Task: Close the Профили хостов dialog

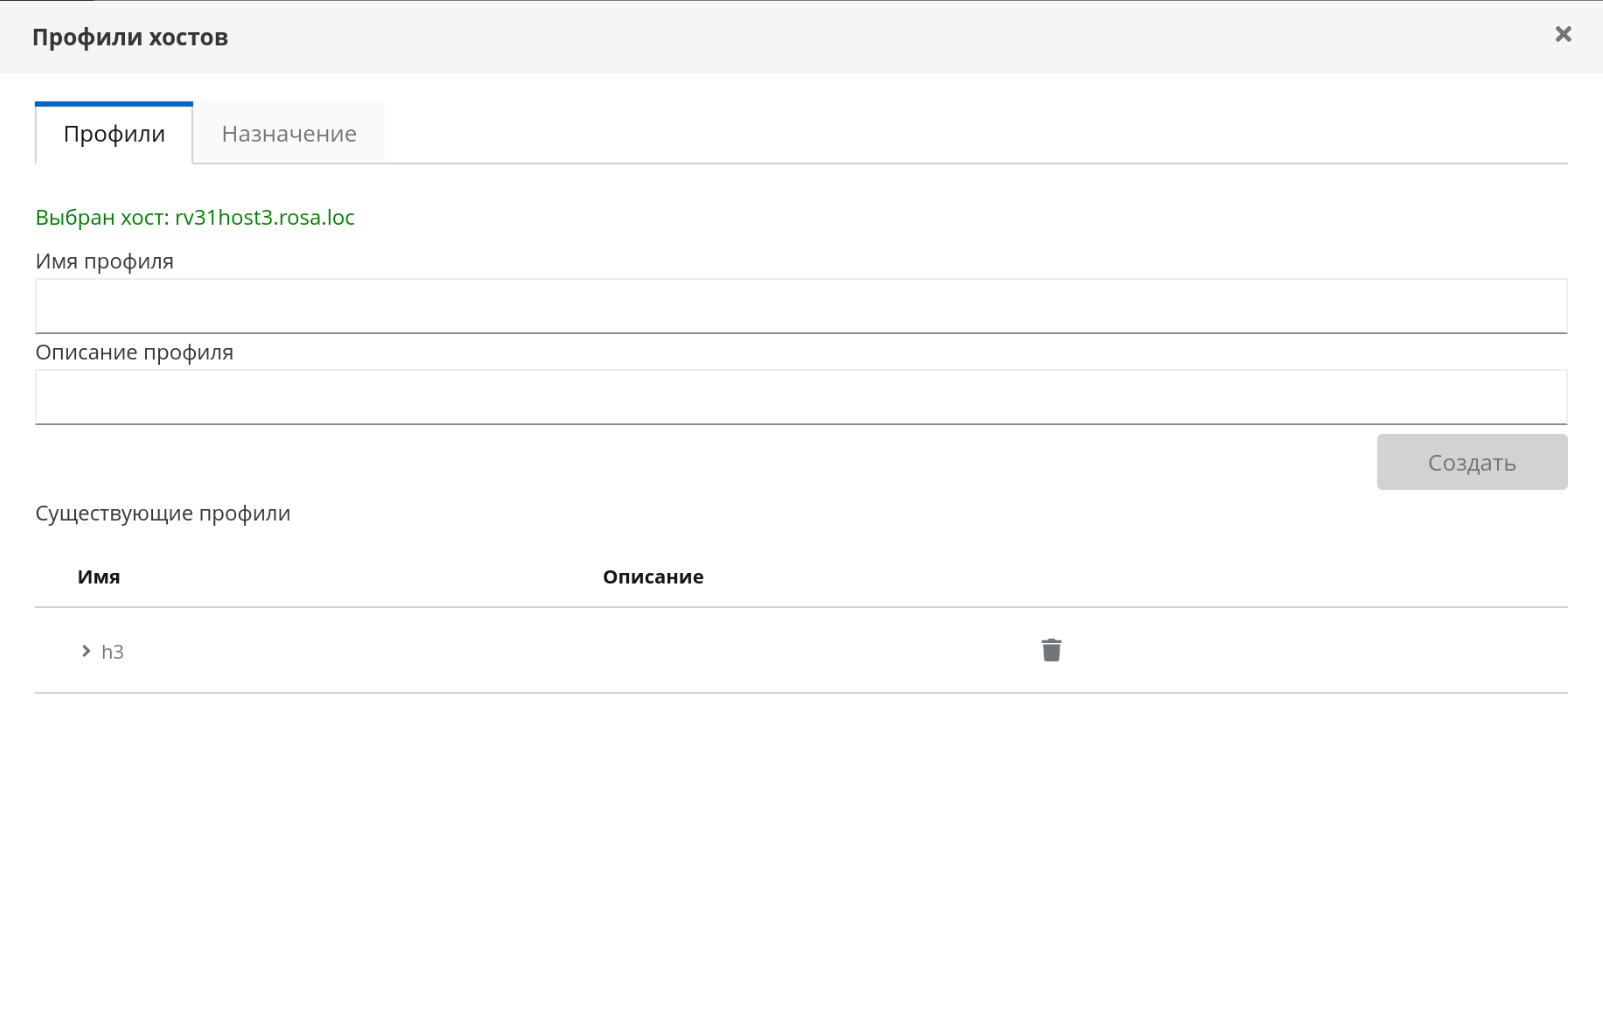Action: coord(1563,35)
